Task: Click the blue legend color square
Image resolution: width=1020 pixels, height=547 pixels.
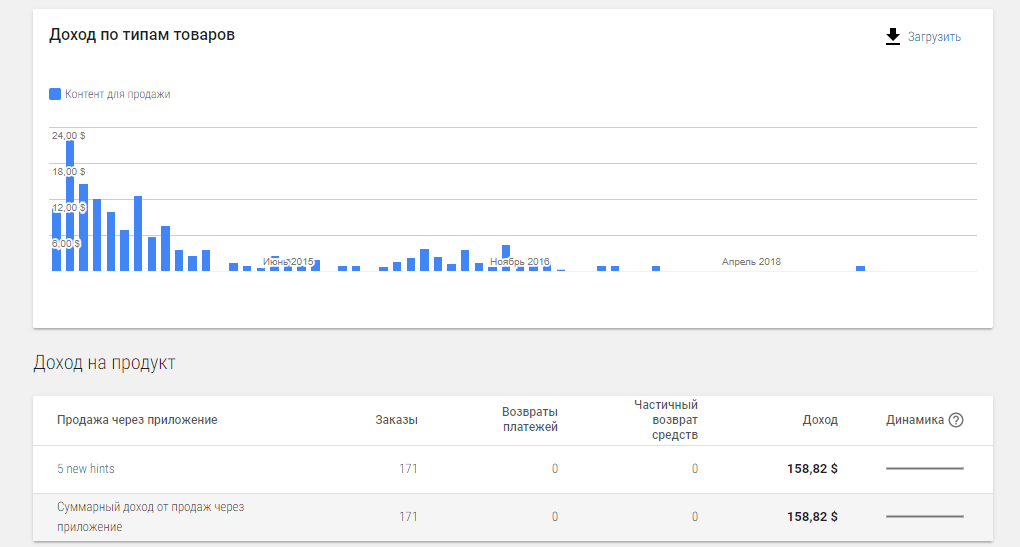Action: 55,94
